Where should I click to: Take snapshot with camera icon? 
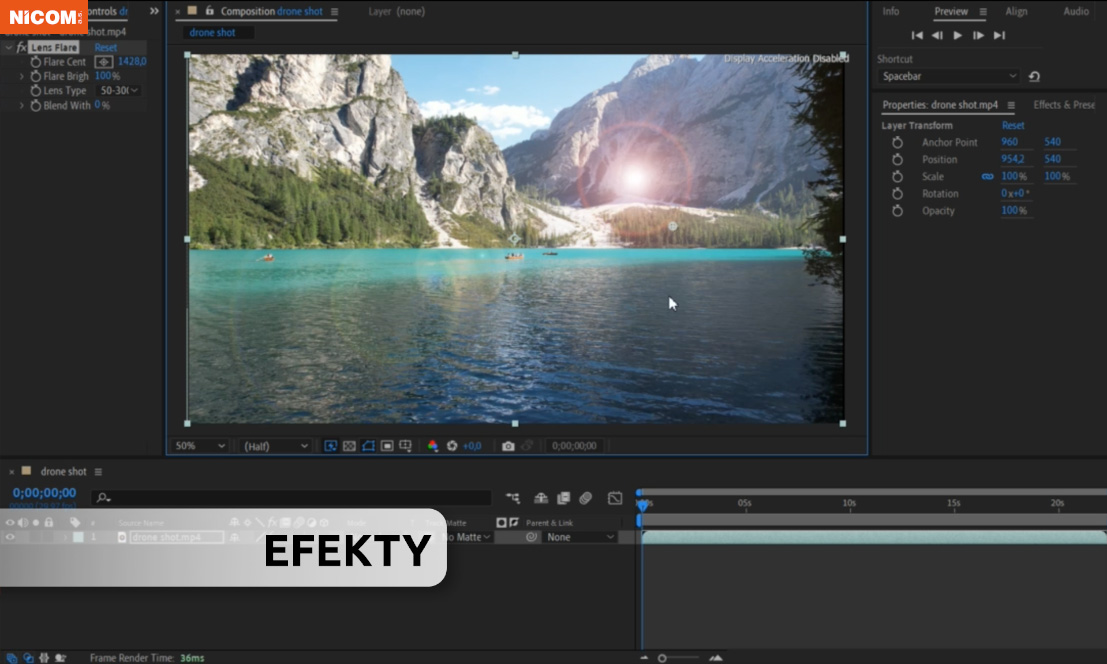click(x=508, y=446)
